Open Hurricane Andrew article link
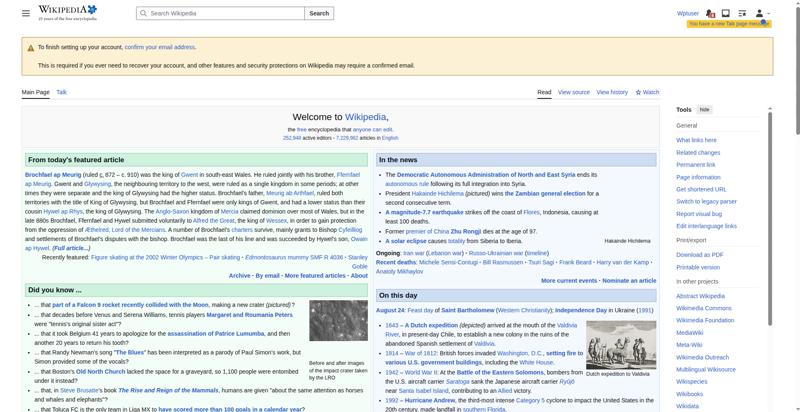This screenshot has height=412, width=800. 429,401
